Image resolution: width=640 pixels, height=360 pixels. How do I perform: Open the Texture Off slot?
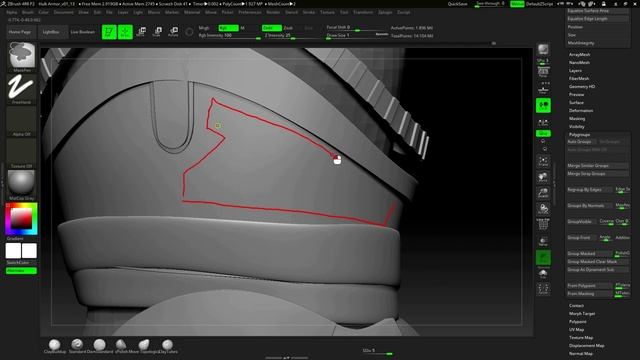click(21, 153)
